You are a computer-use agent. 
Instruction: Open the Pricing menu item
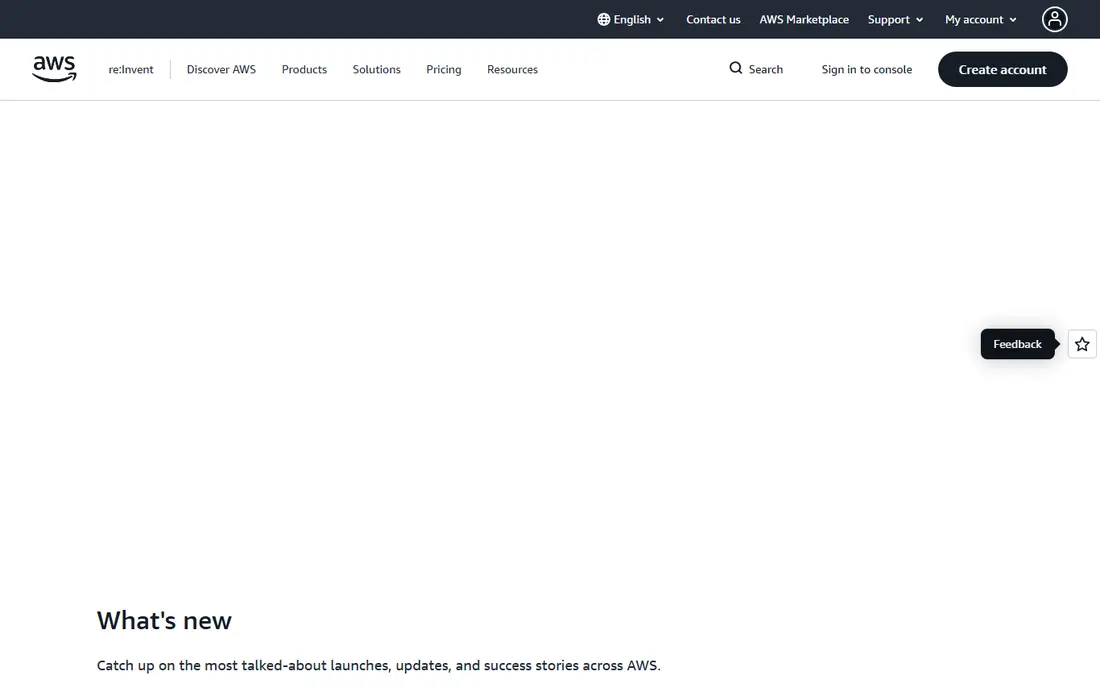[444, 69]
